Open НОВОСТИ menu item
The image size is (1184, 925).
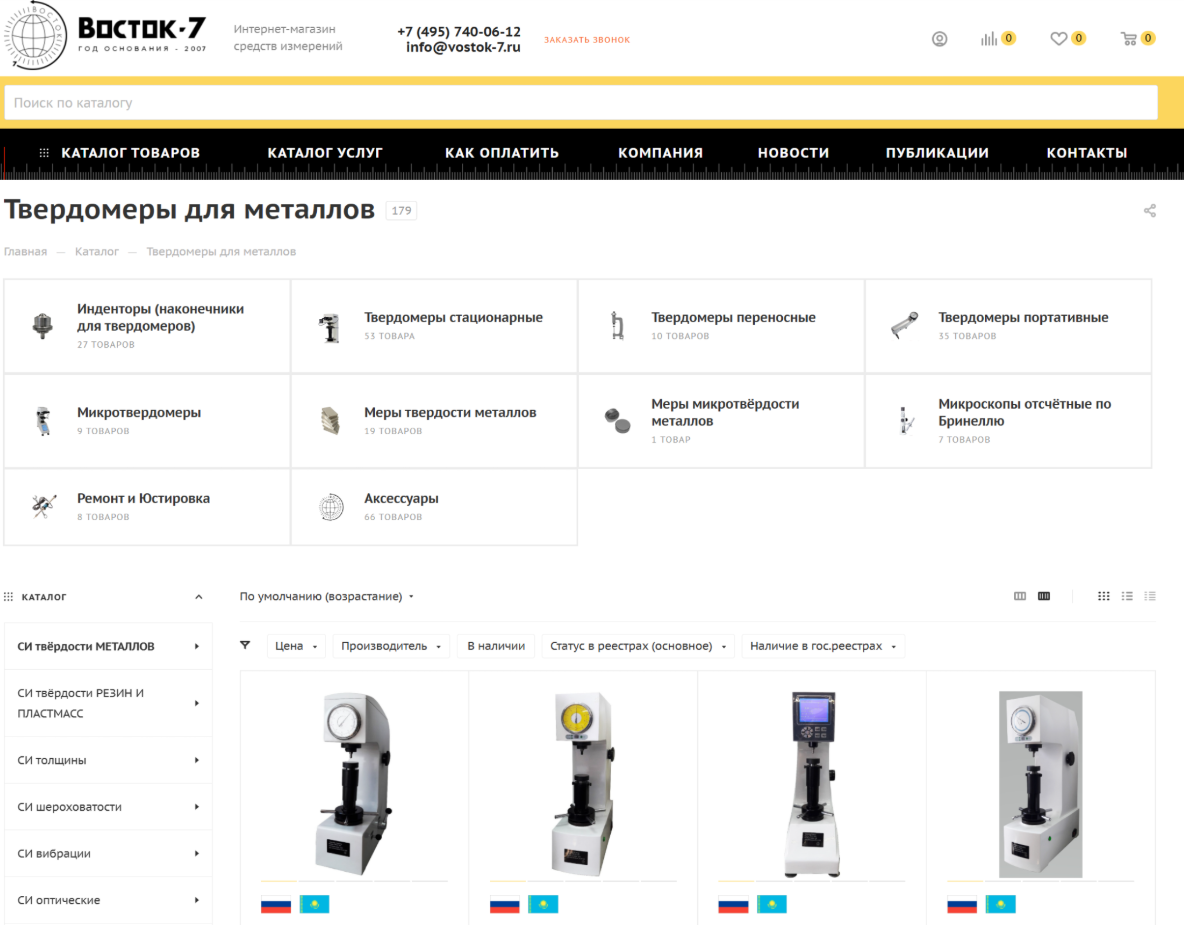(x=793, y=153)
